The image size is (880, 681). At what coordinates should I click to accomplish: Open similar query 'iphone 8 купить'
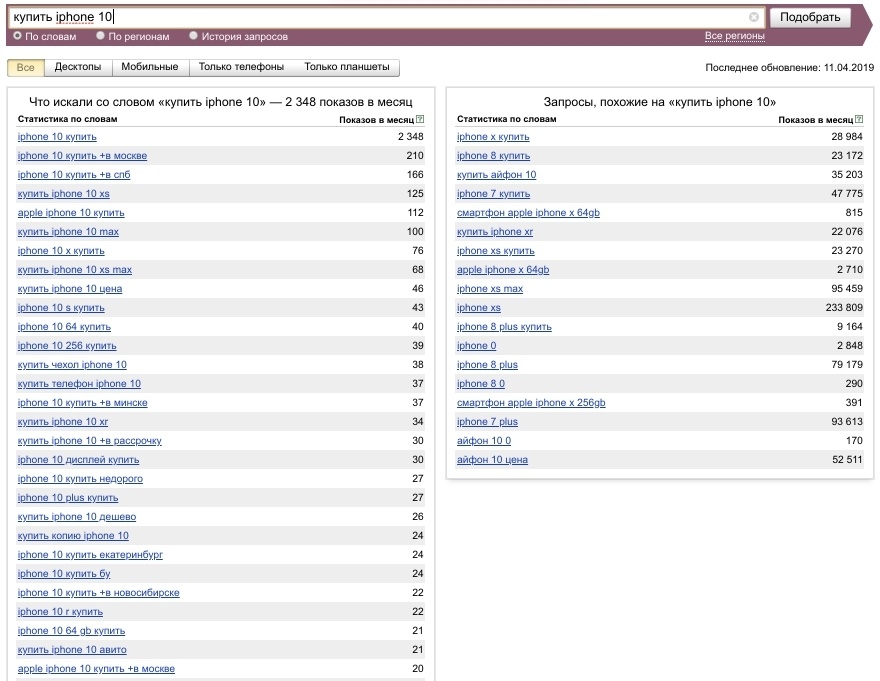click(493, 156)
